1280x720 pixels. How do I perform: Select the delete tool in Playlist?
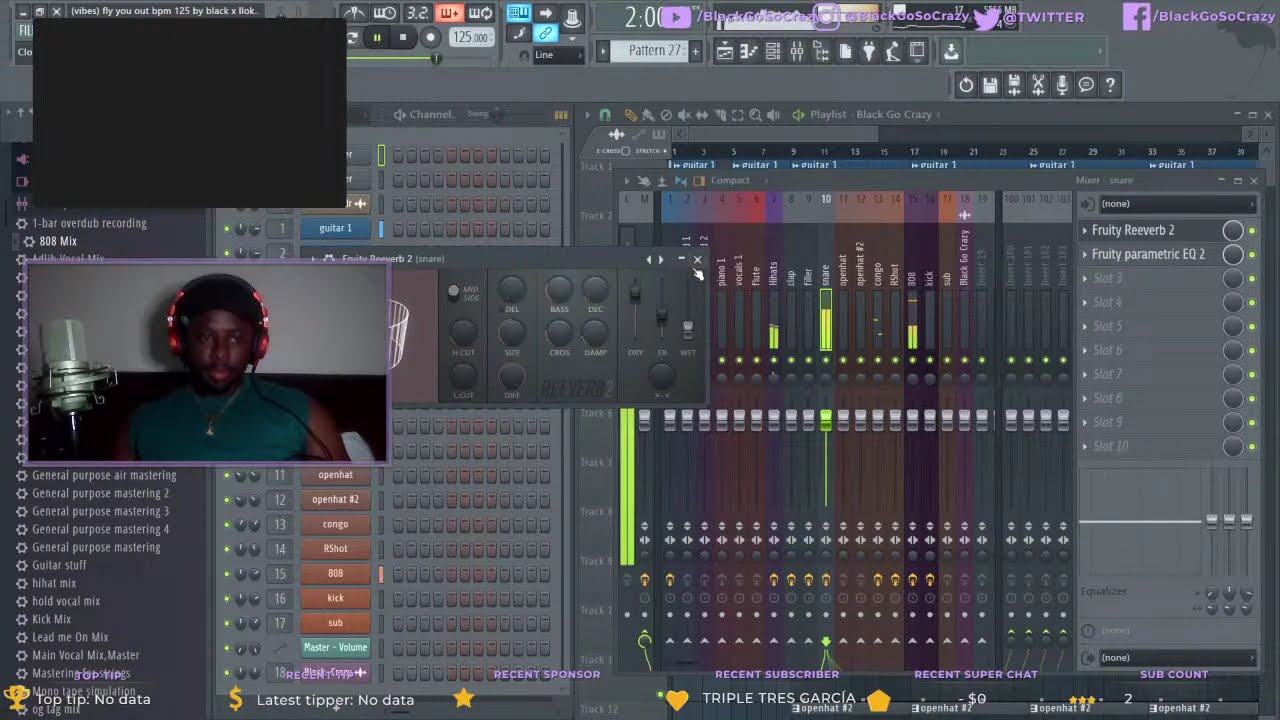(x=666, y=115)
